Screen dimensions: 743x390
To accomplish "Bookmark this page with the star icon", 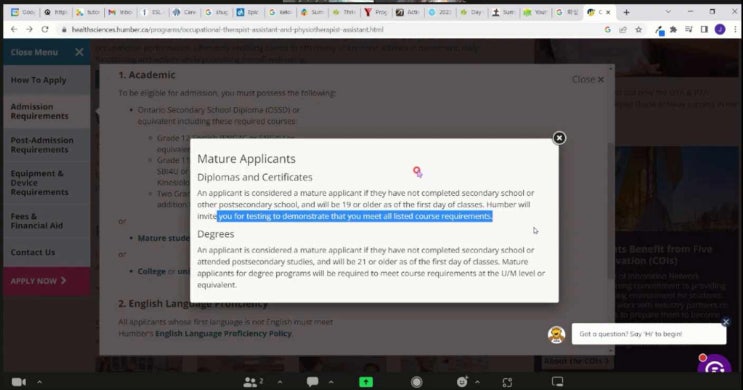I will click(639, 29).
